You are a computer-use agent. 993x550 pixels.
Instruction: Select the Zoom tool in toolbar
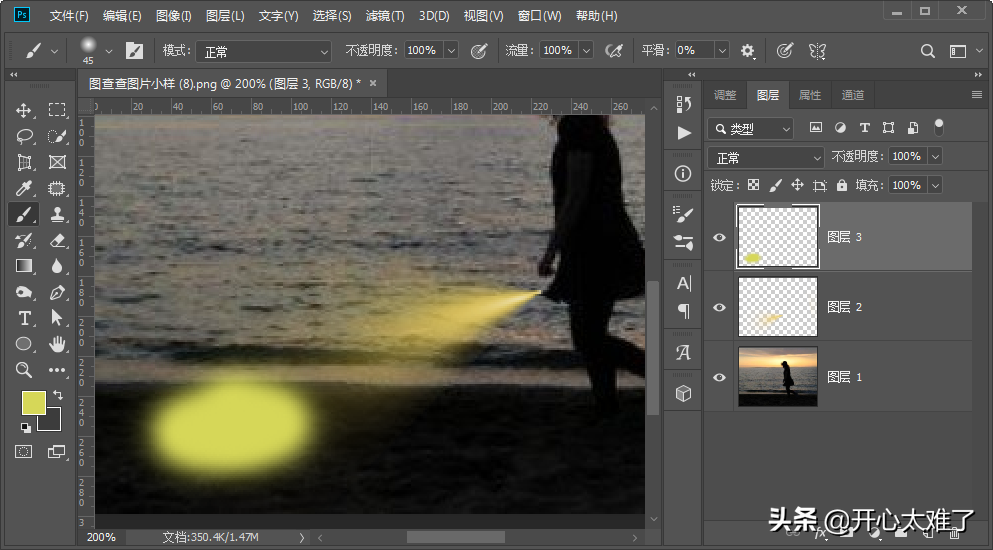tap(24, 370)
